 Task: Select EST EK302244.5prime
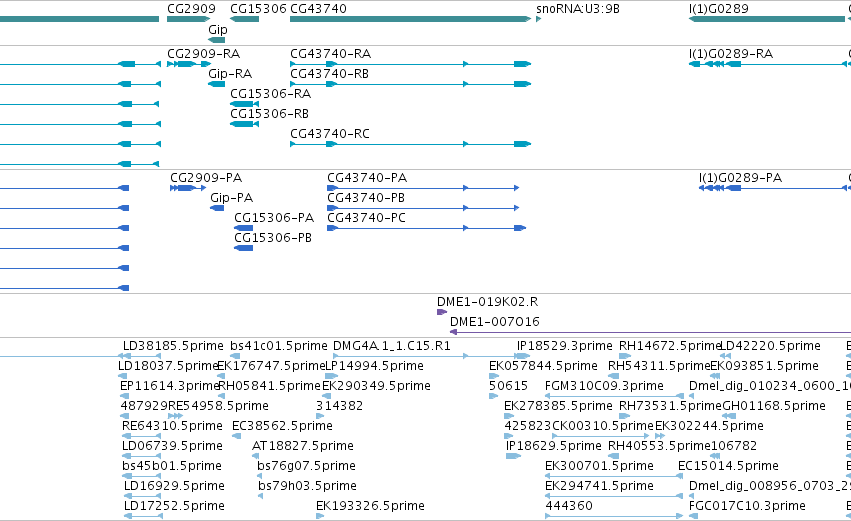(660, 436)
